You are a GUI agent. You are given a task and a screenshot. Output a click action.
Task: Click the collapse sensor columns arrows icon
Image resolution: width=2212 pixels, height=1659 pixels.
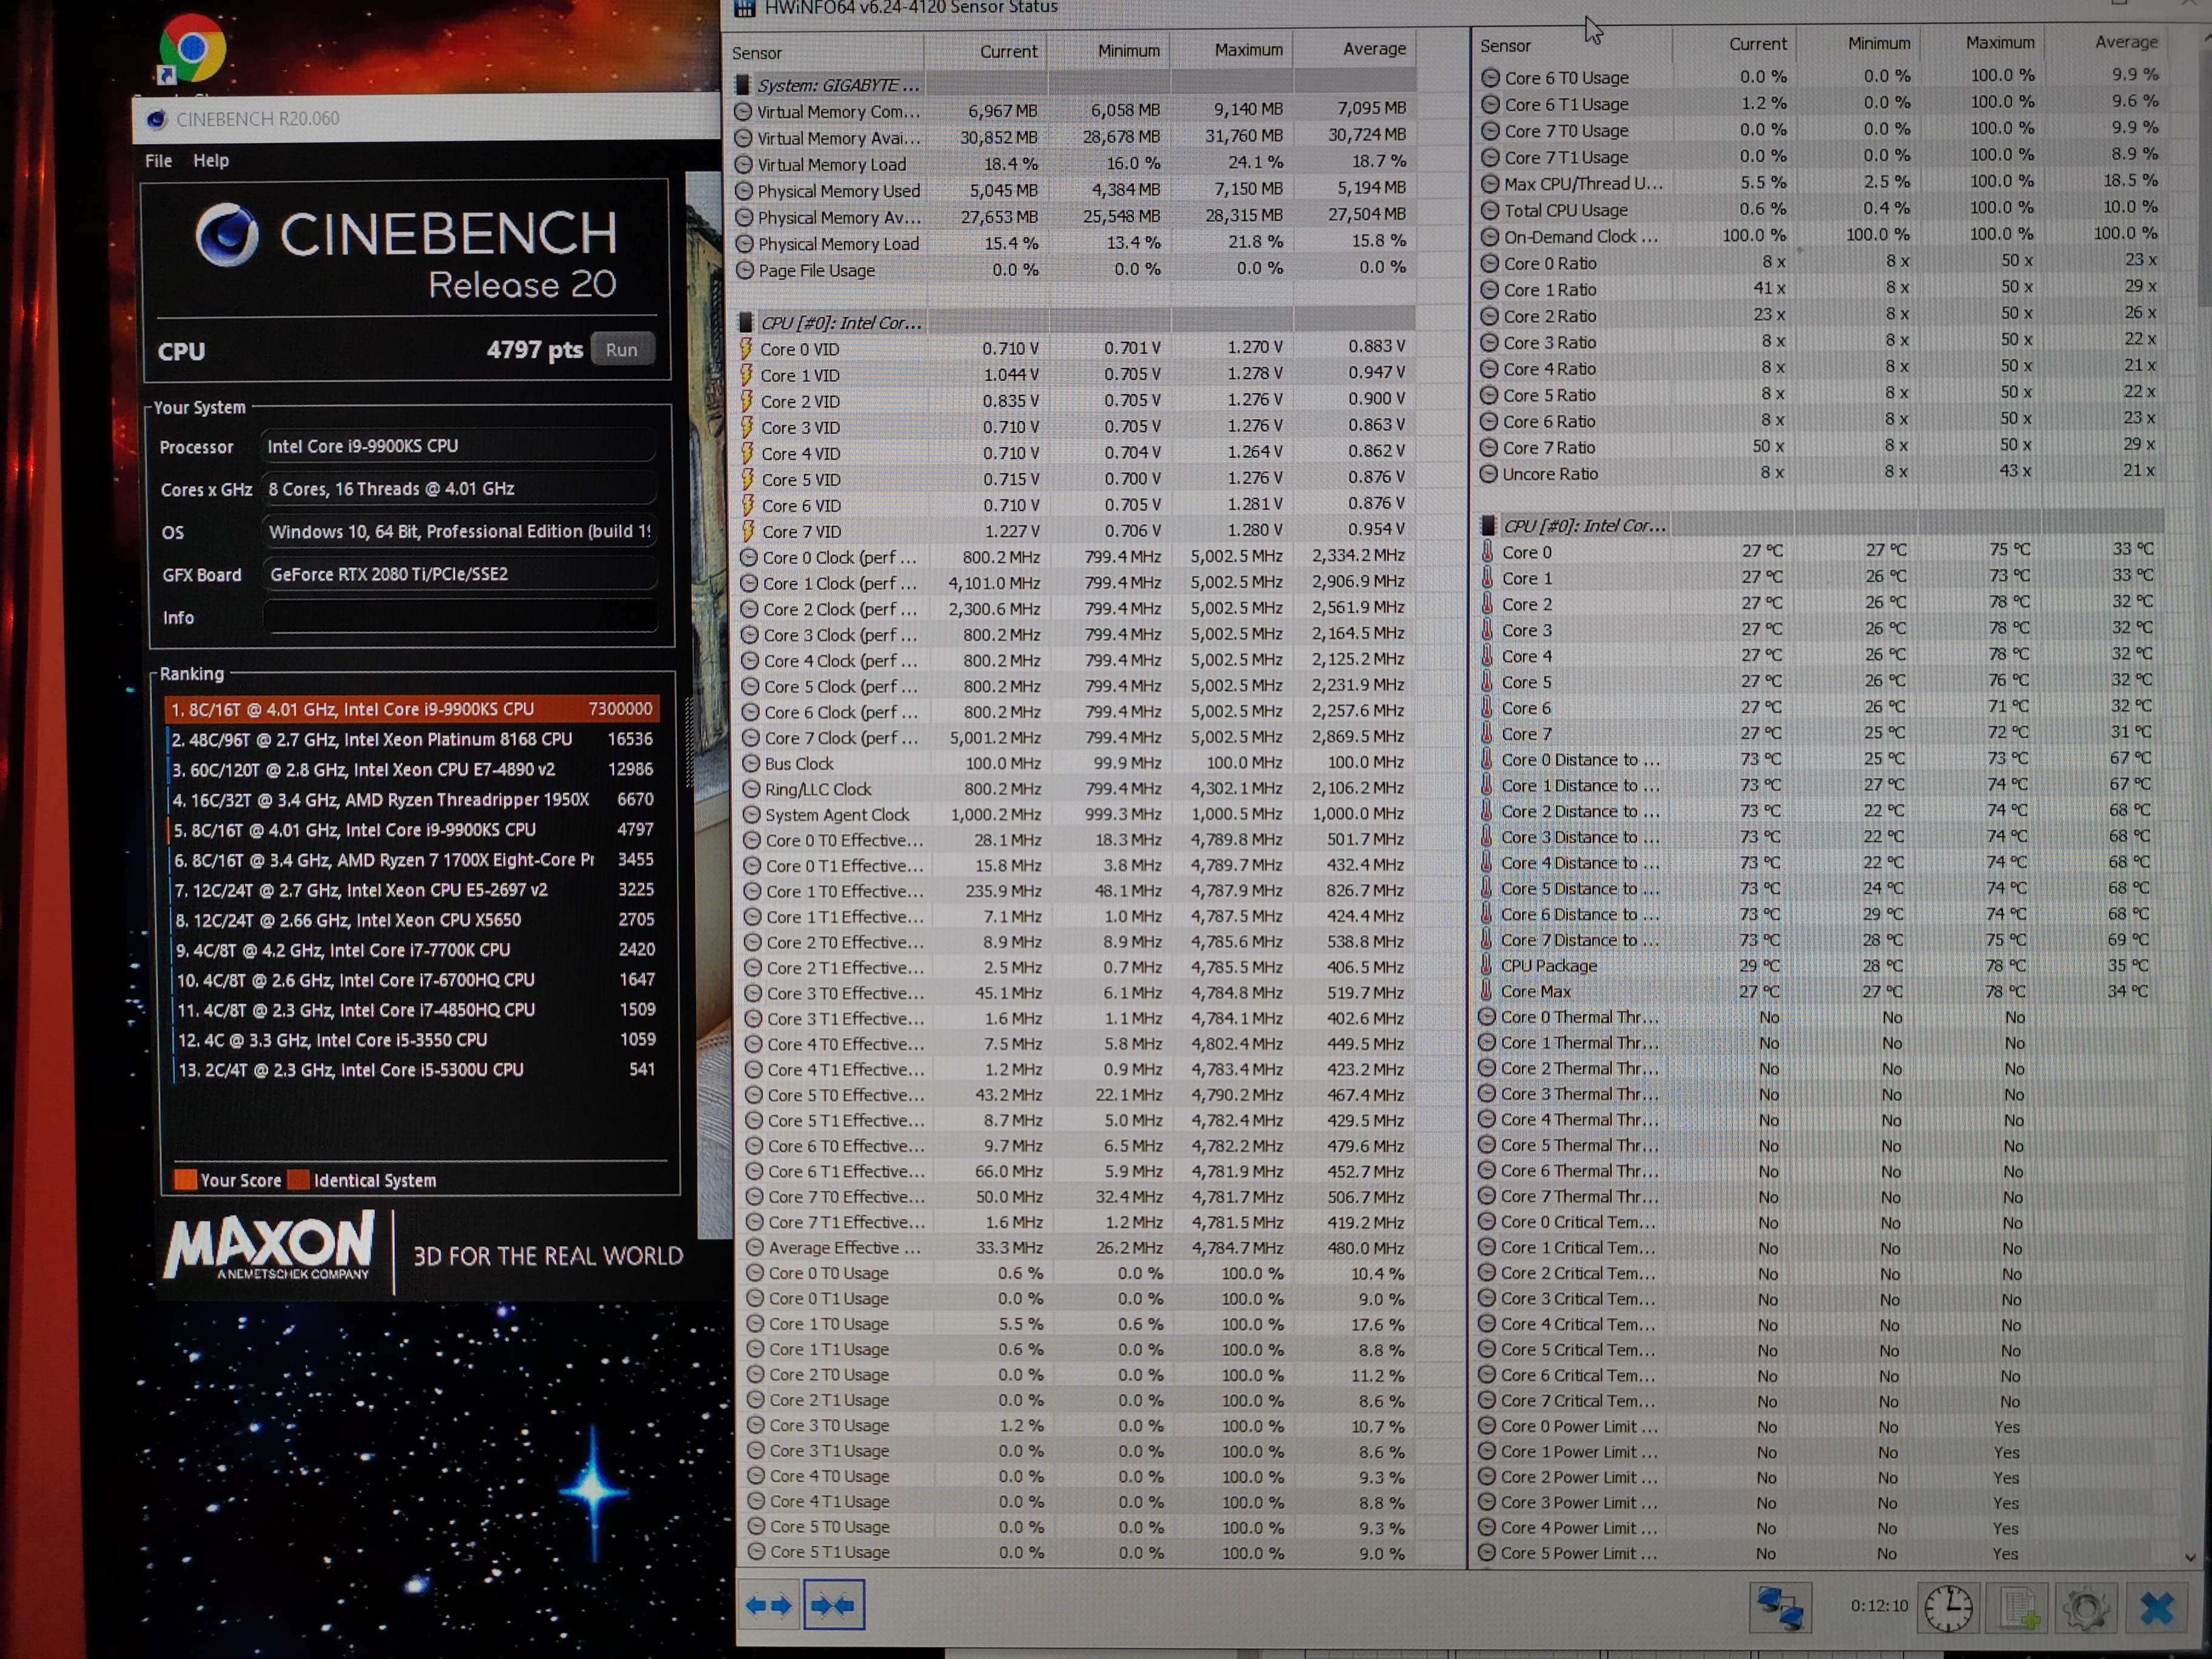[x=833, y=1605]
